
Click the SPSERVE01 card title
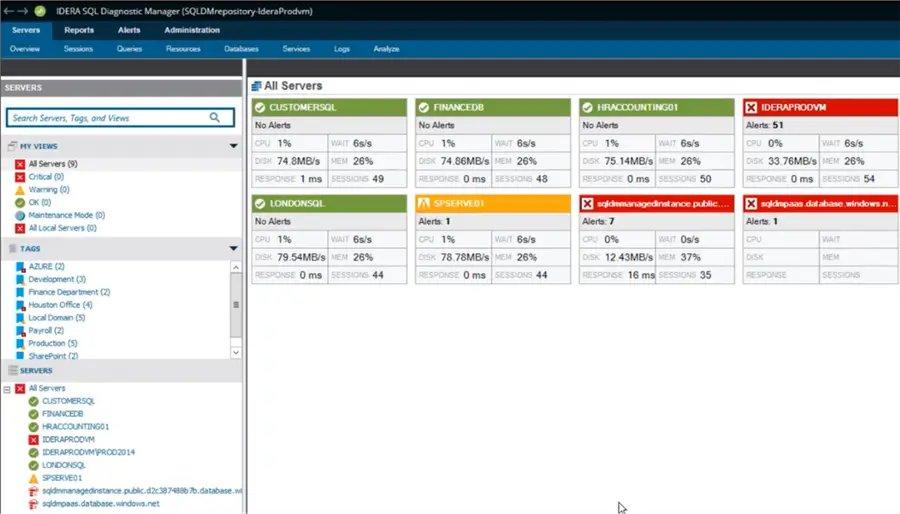click(459, 204)
